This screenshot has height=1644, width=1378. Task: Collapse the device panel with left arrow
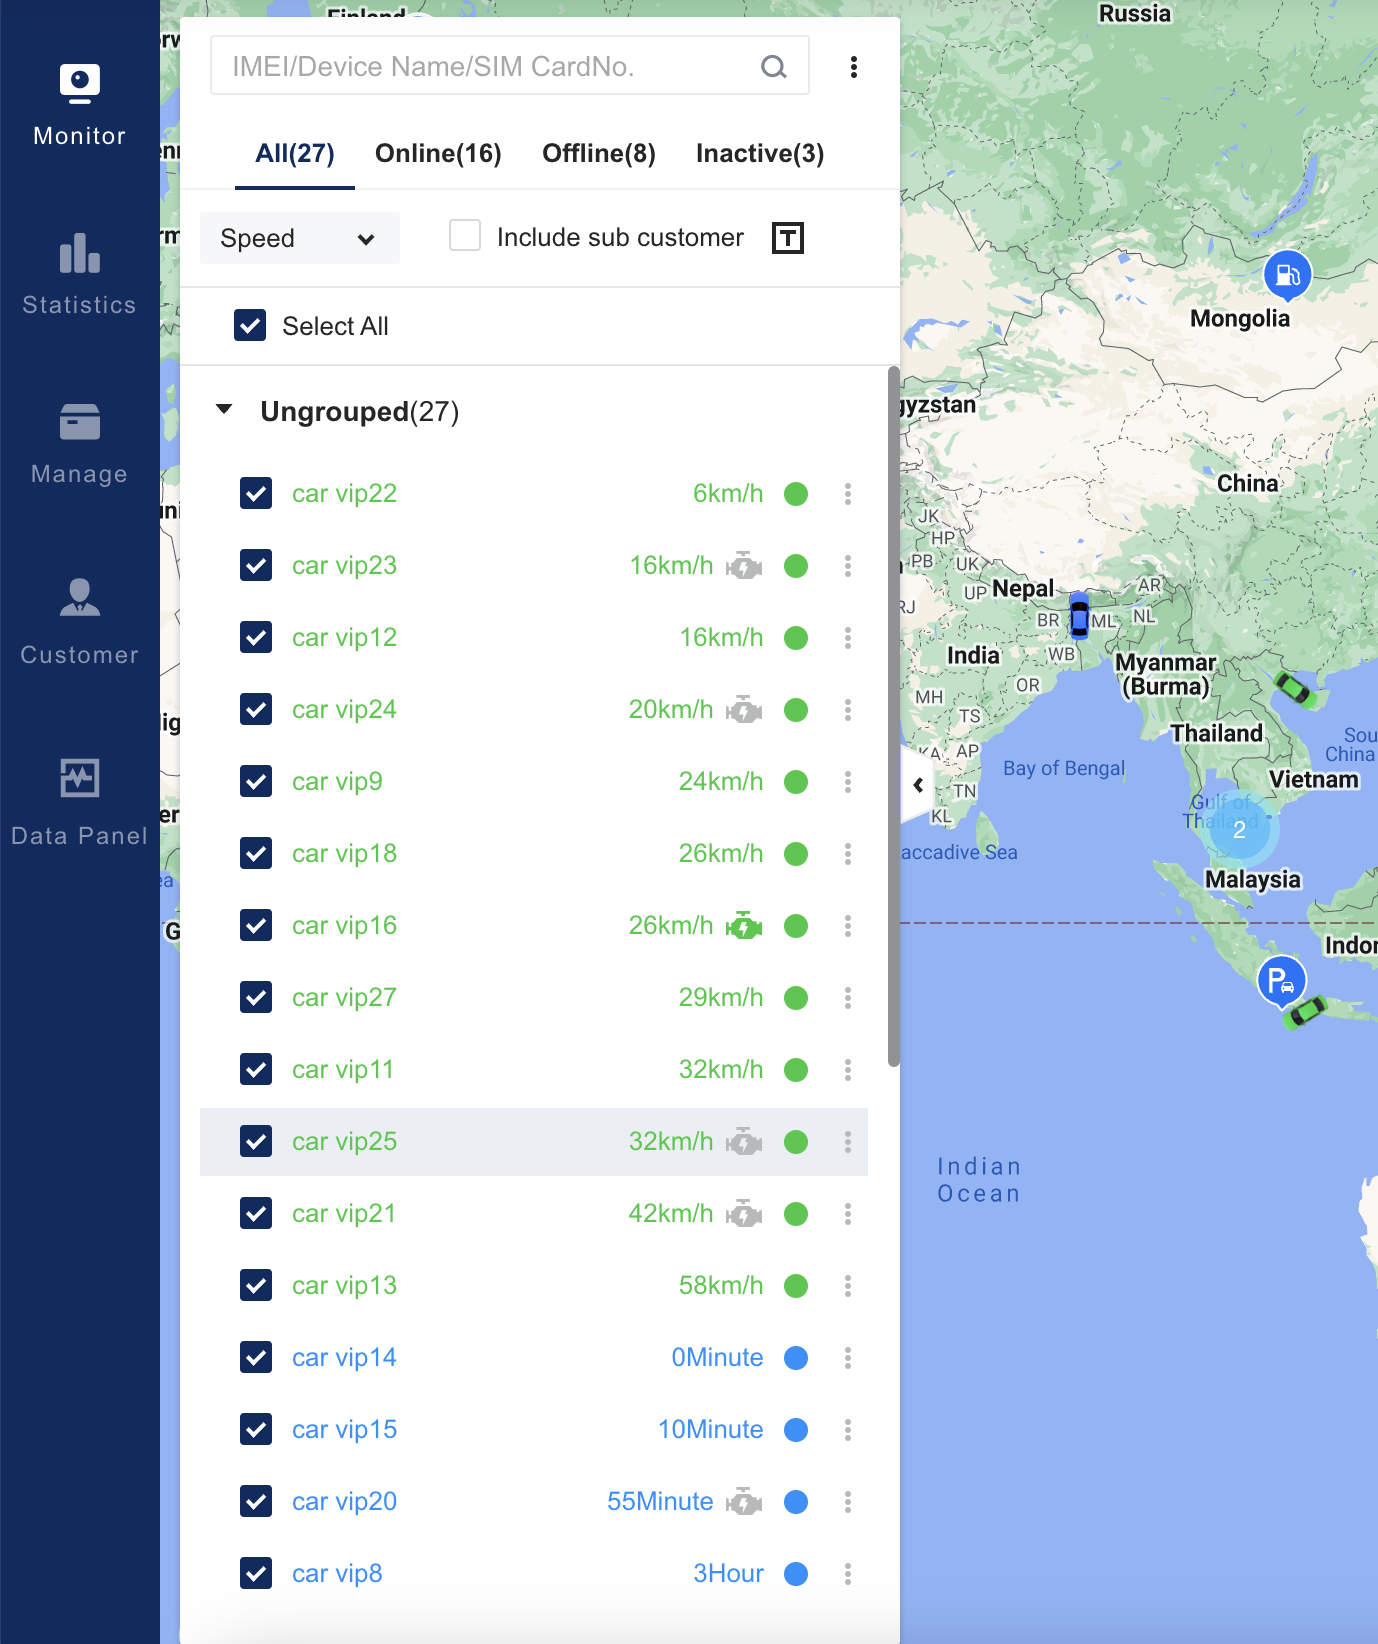[918, 786]
